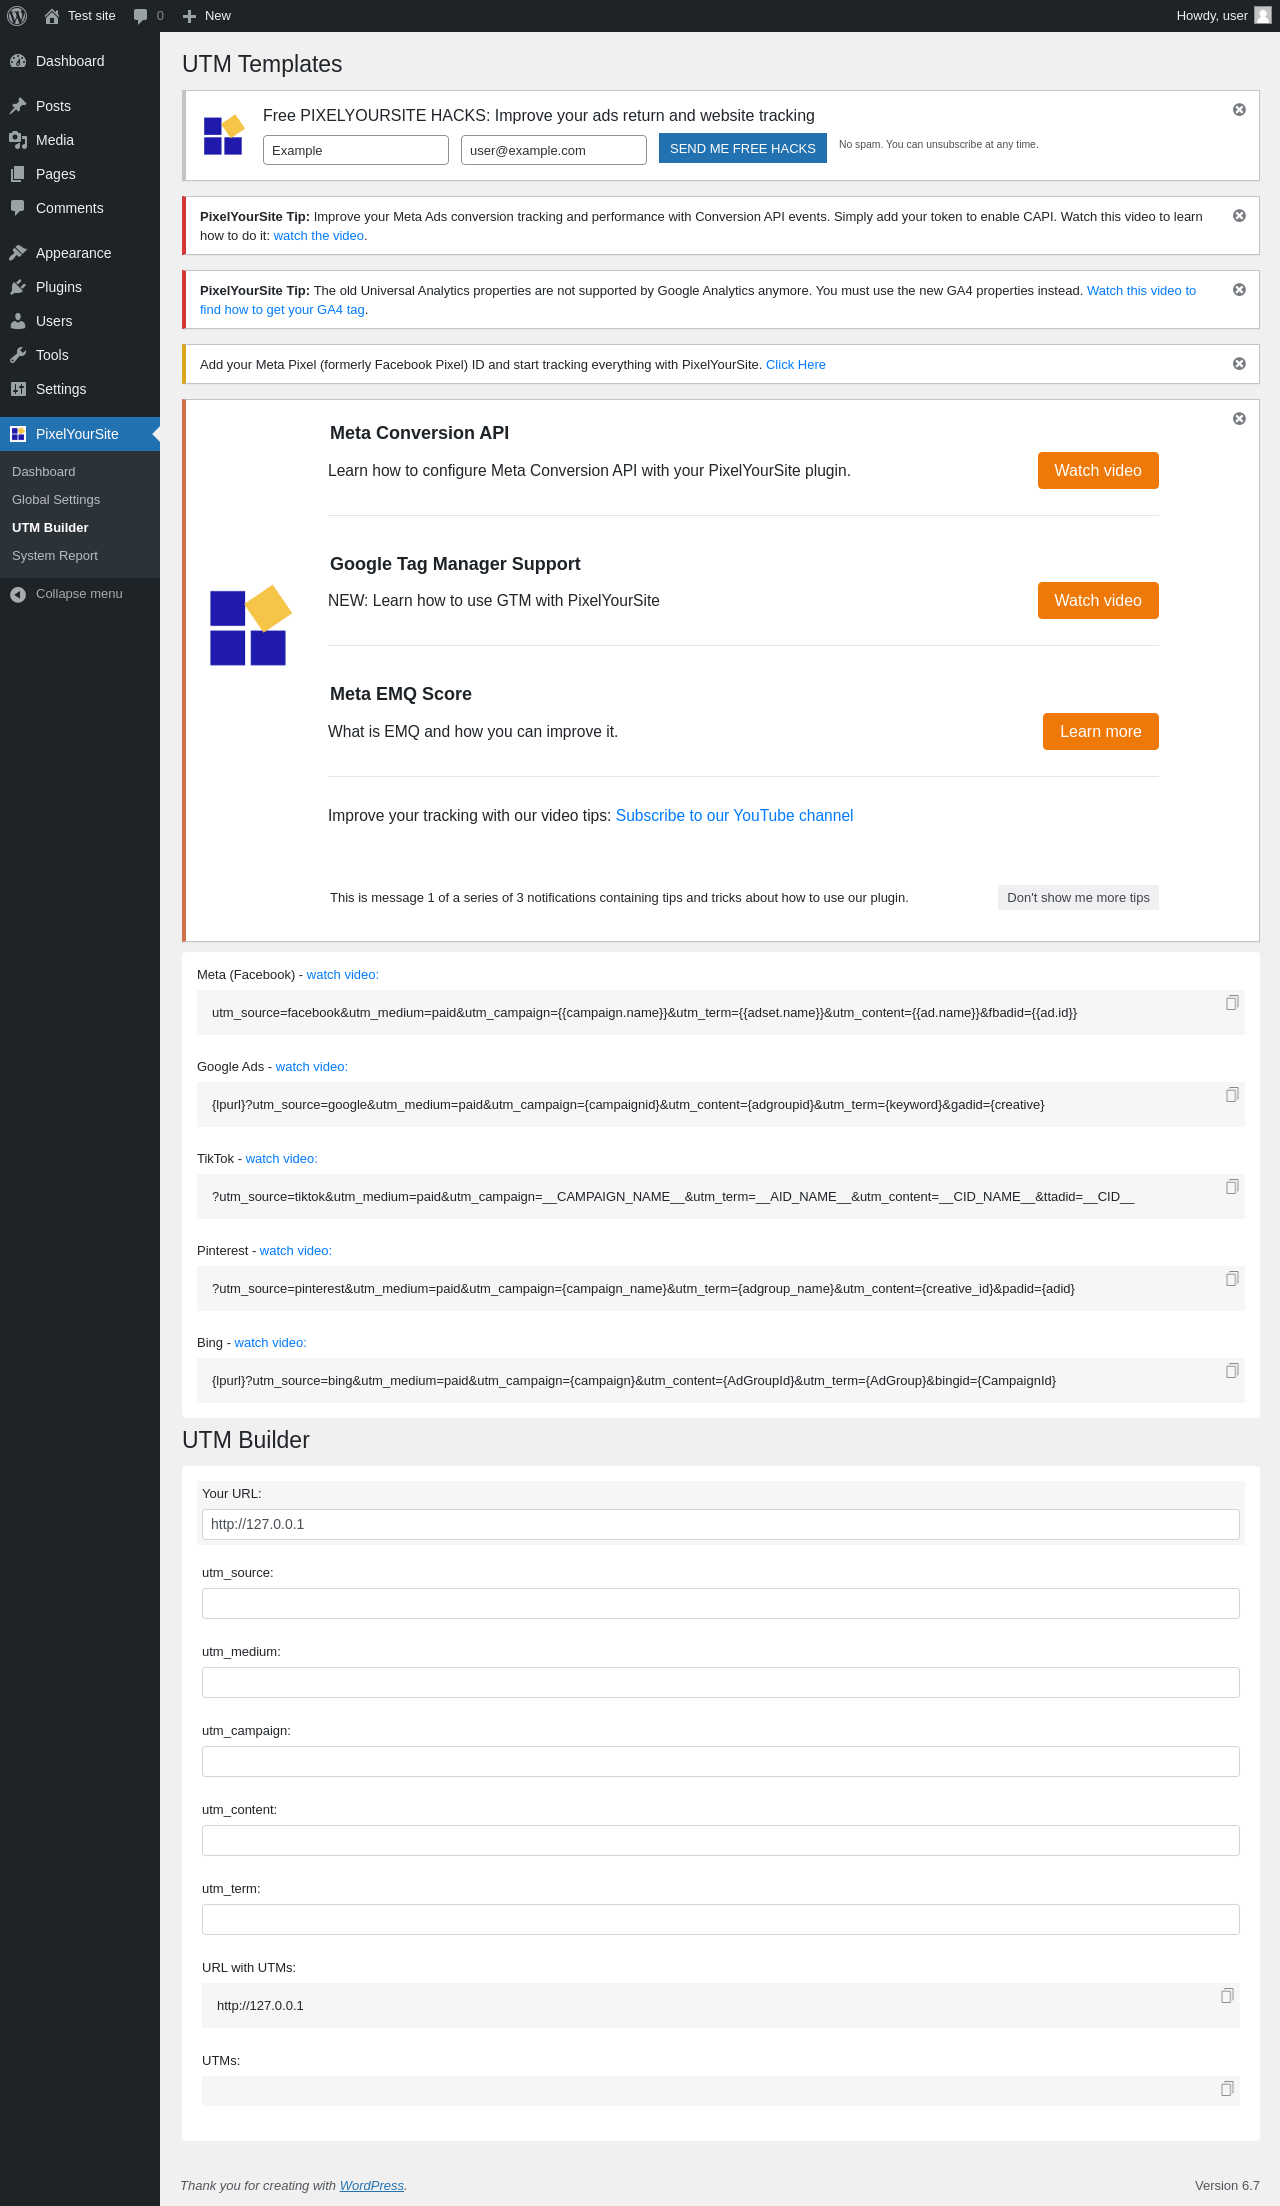Dismiss the Conversion API tip notice
The image size is (1280, 2206).
point(1239,216)
